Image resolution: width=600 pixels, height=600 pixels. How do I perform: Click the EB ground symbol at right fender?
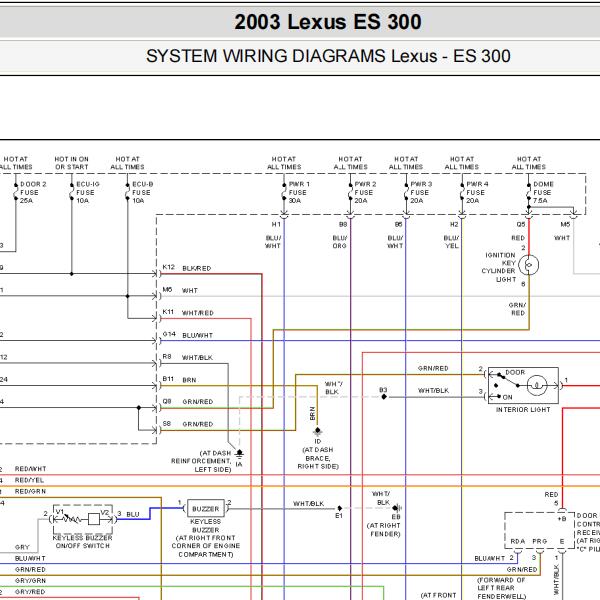coord(397,508)
